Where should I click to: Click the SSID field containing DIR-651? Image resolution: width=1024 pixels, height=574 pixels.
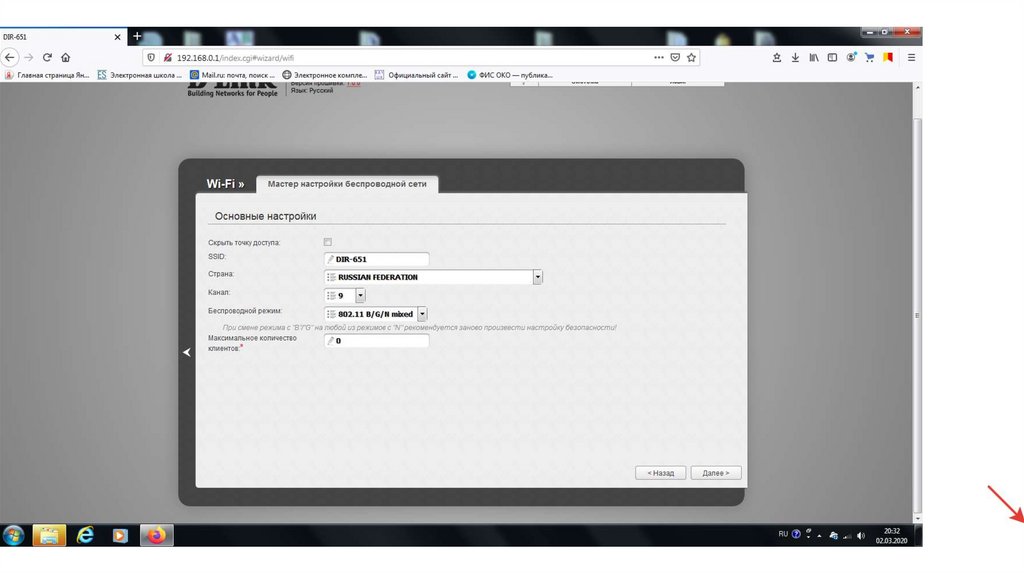pos(377,259)
